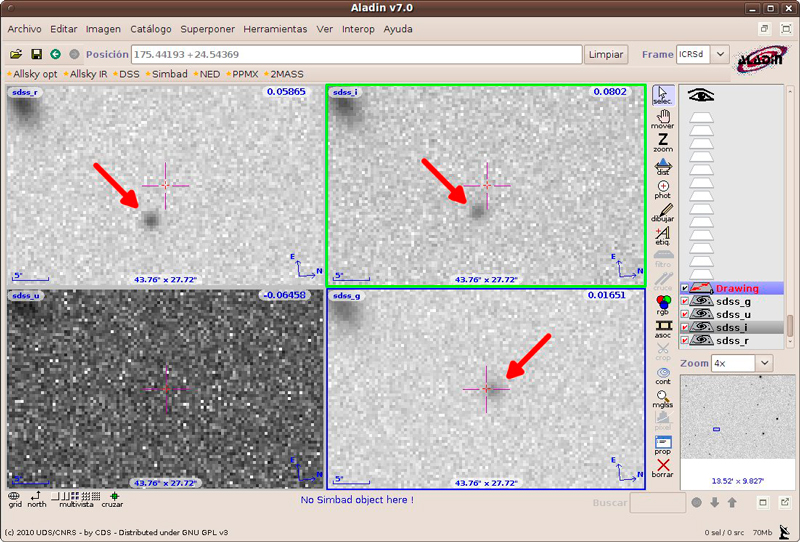The height and width of the screenshot is (542, 800).
Task: Select the four-panel multiview layout icon
Action: (x=76, y=496)
